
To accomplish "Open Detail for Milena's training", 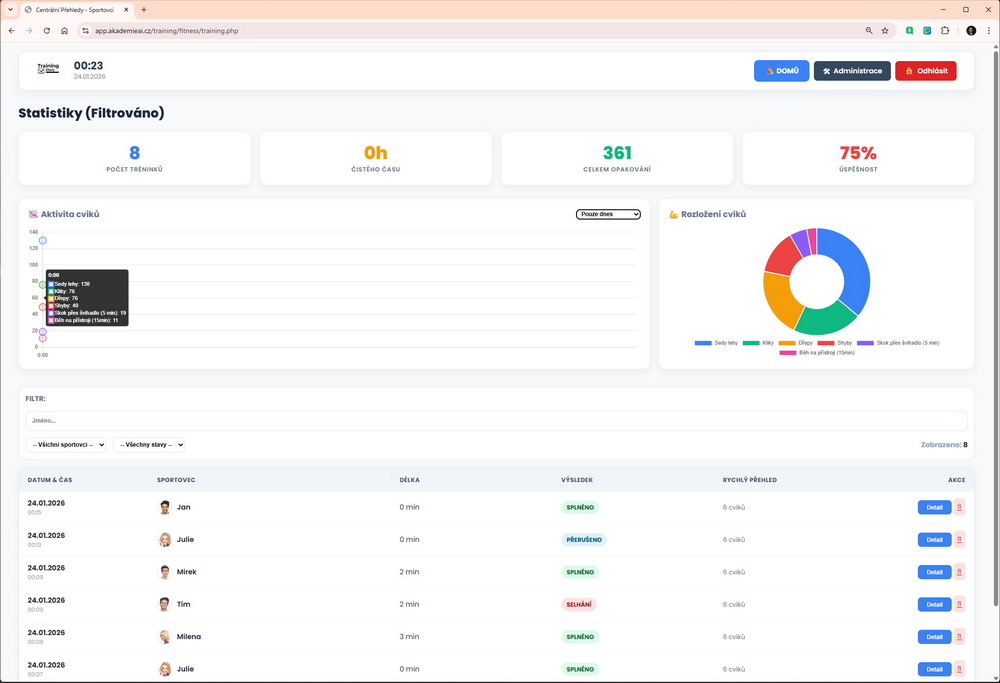I will point(934,637).
